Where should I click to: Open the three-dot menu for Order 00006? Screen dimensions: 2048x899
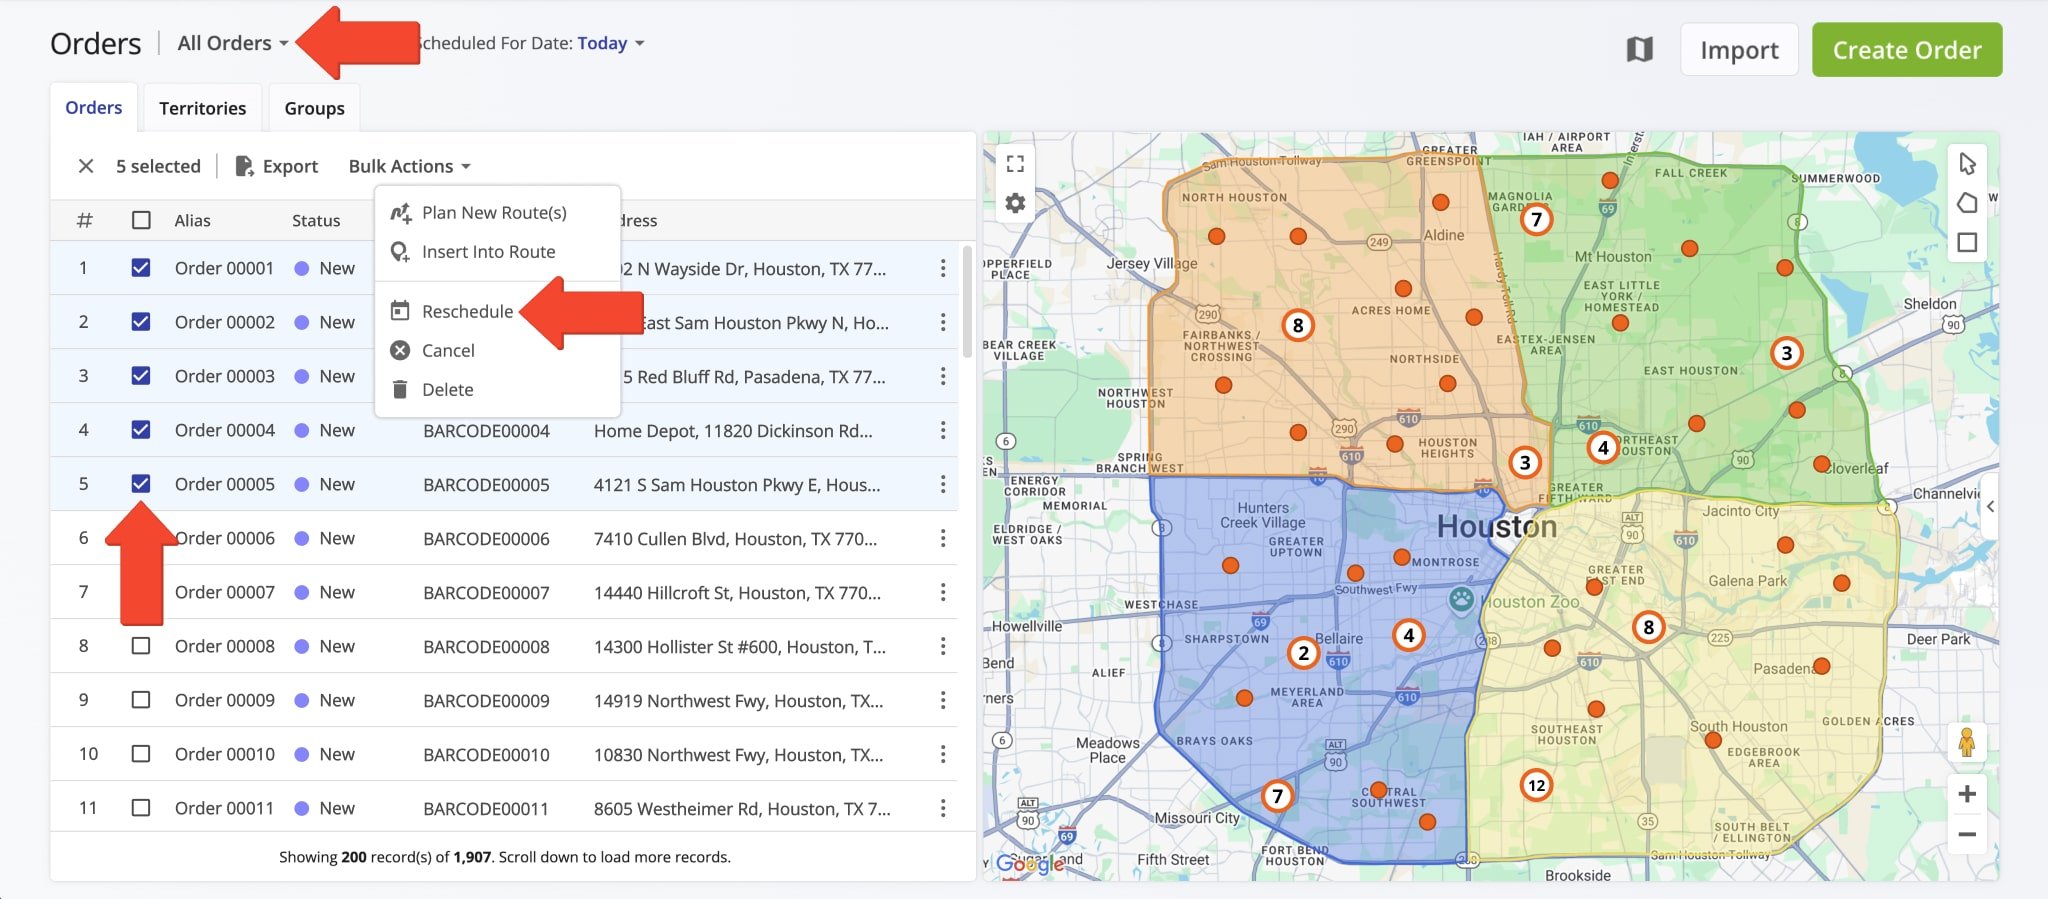point(943,538)
